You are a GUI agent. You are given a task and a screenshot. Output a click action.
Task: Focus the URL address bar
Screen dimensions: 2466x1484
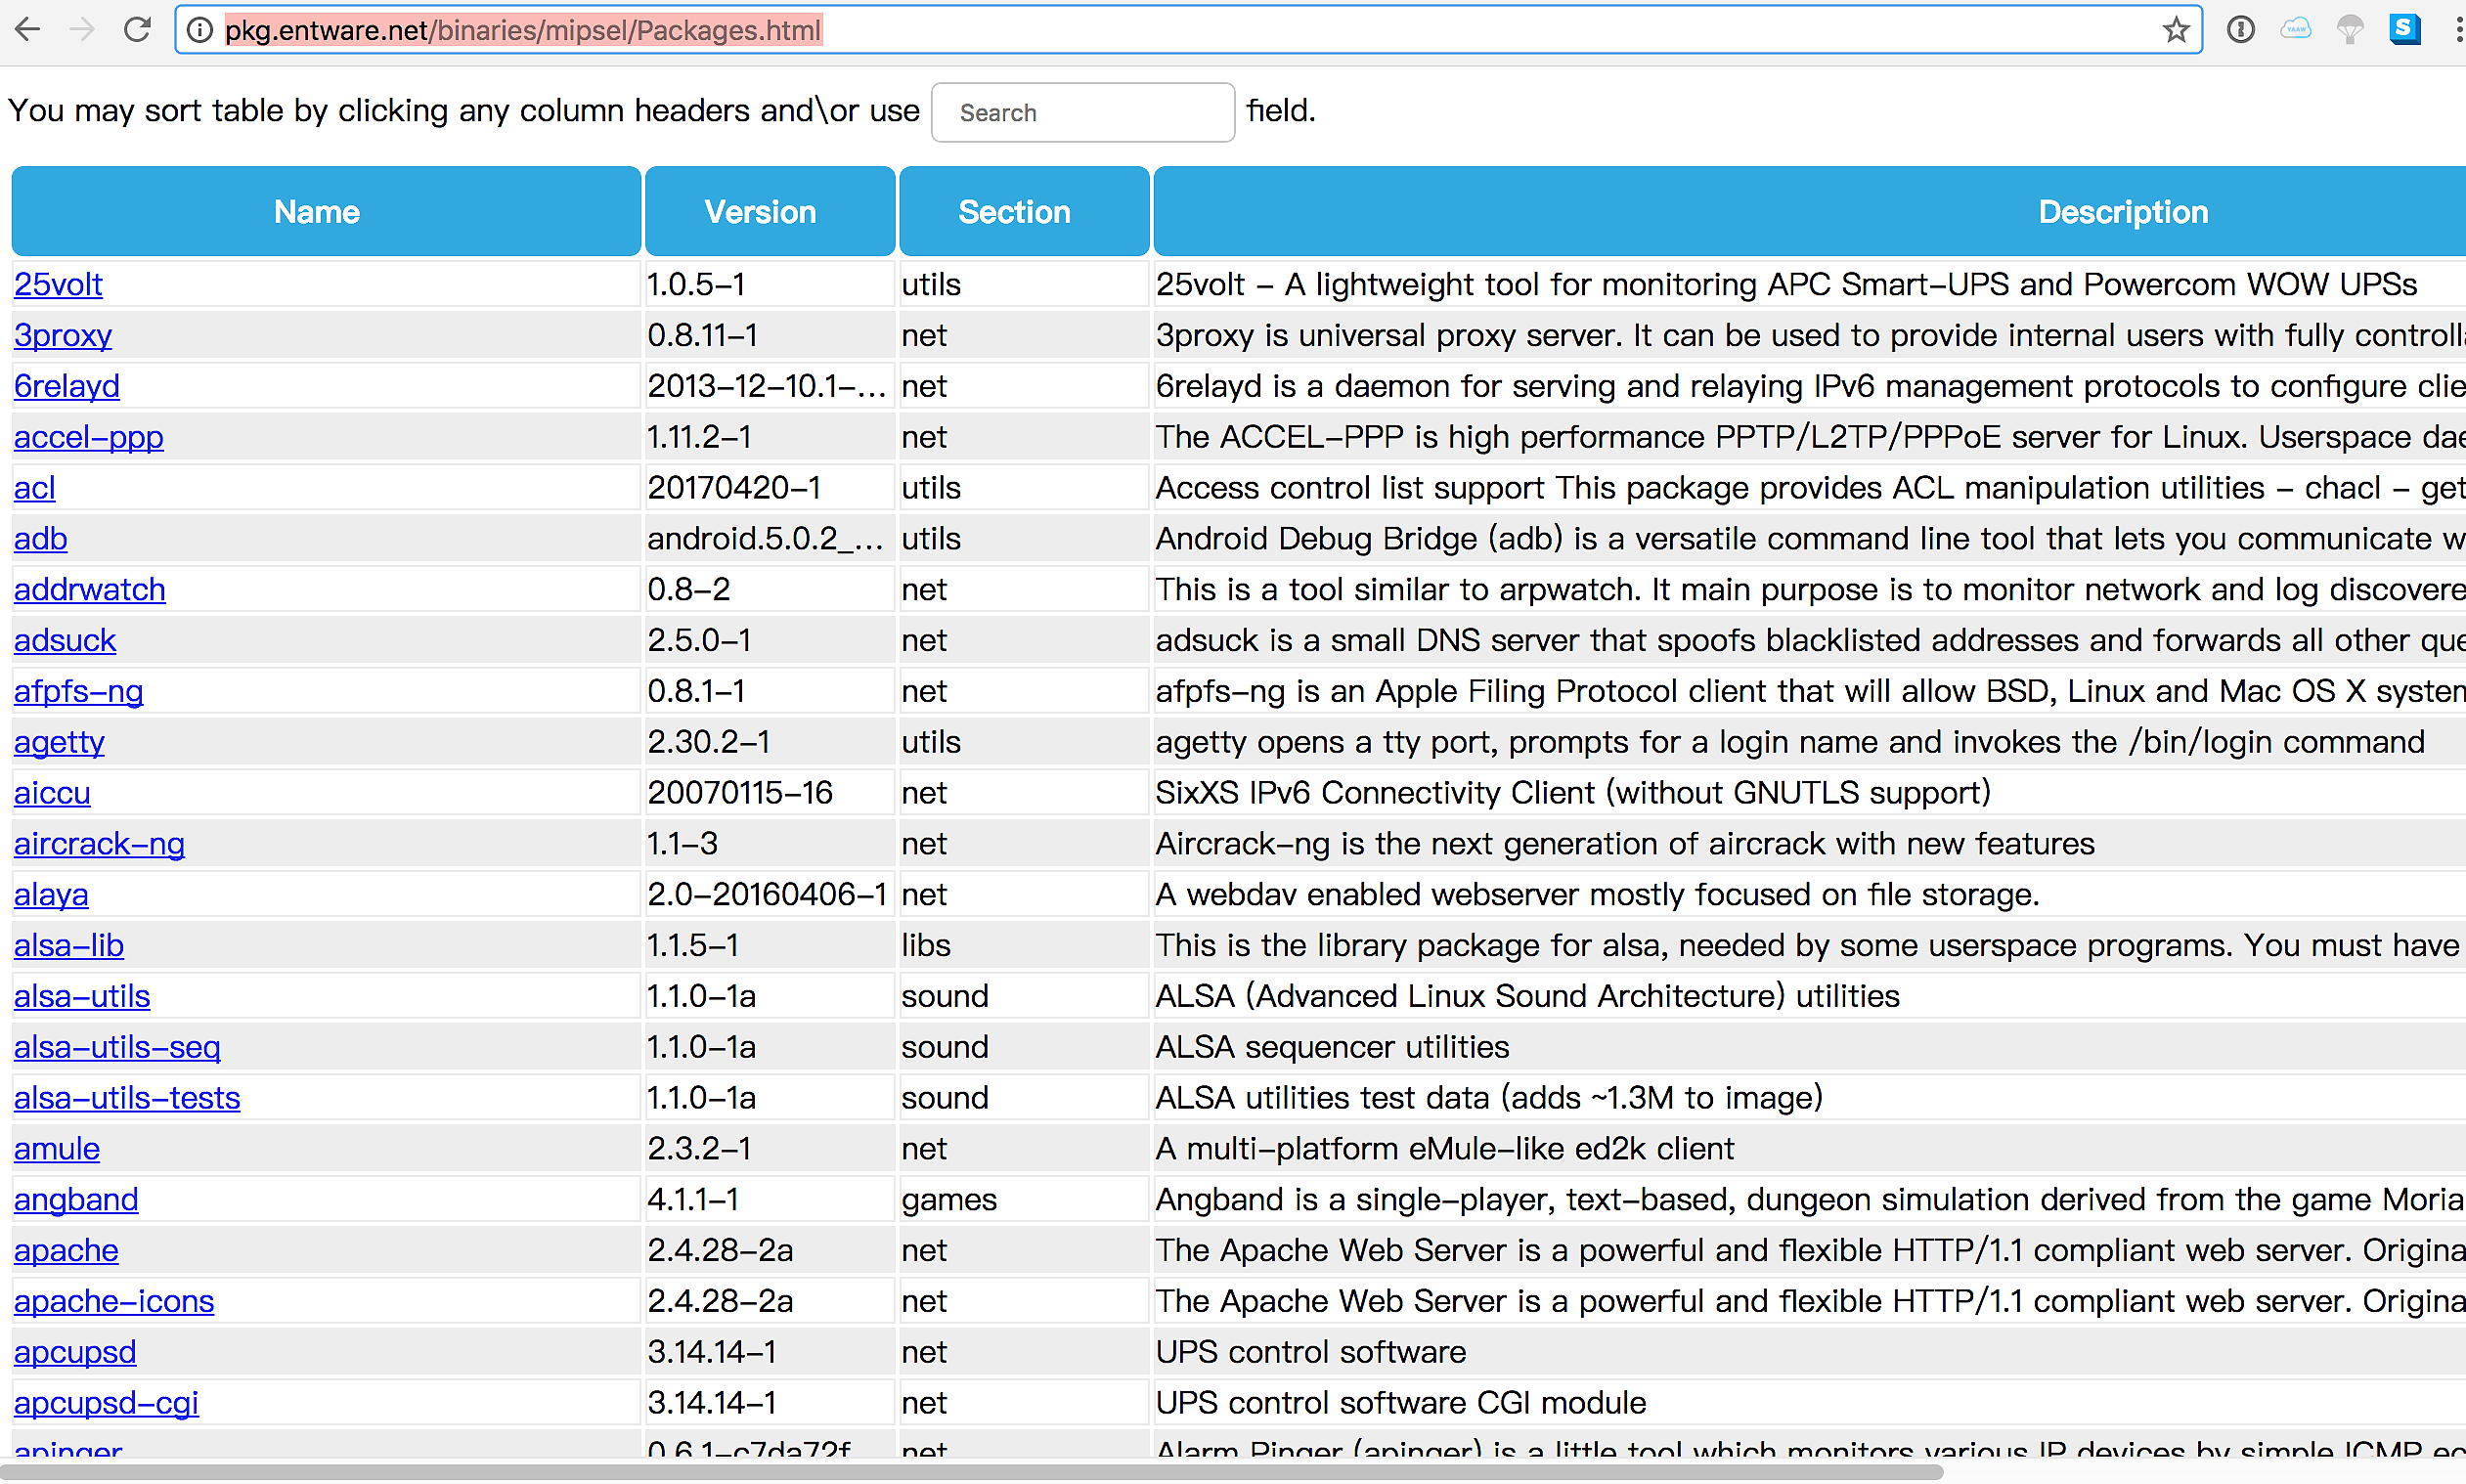point(1100,31)
